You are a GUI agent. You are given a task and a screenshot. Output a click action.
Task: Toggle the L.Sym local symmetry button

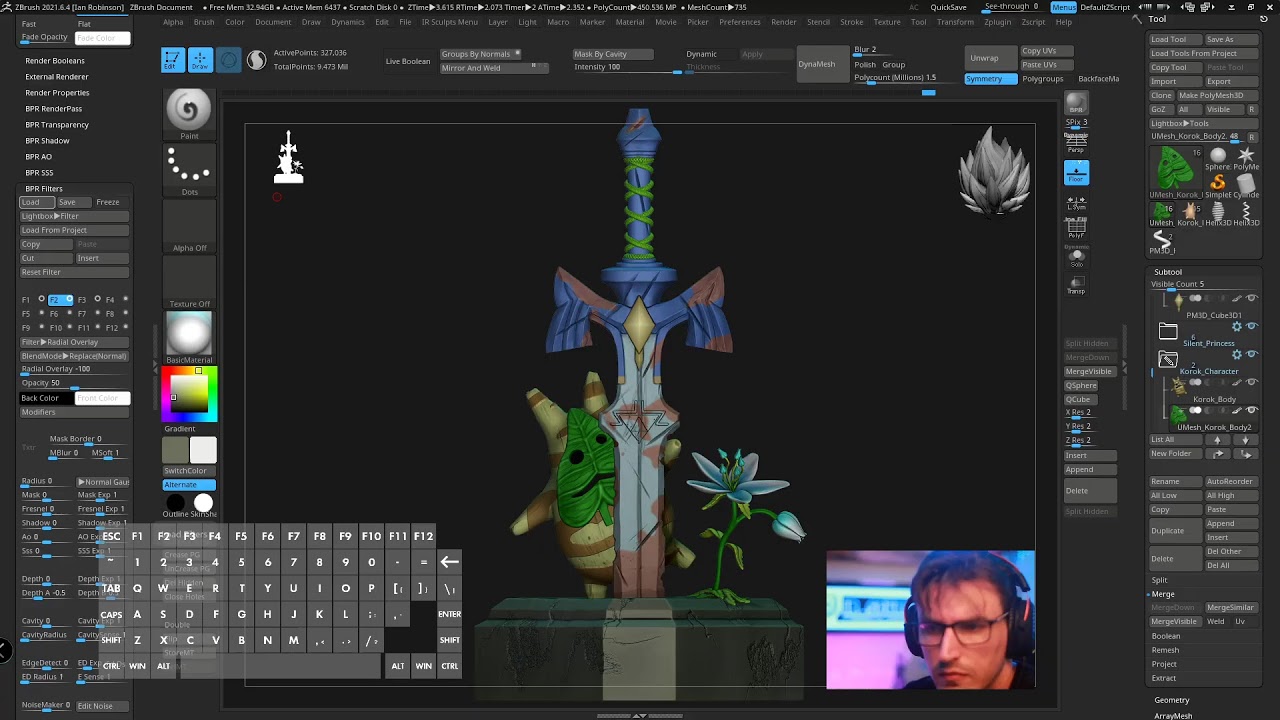1076,201
